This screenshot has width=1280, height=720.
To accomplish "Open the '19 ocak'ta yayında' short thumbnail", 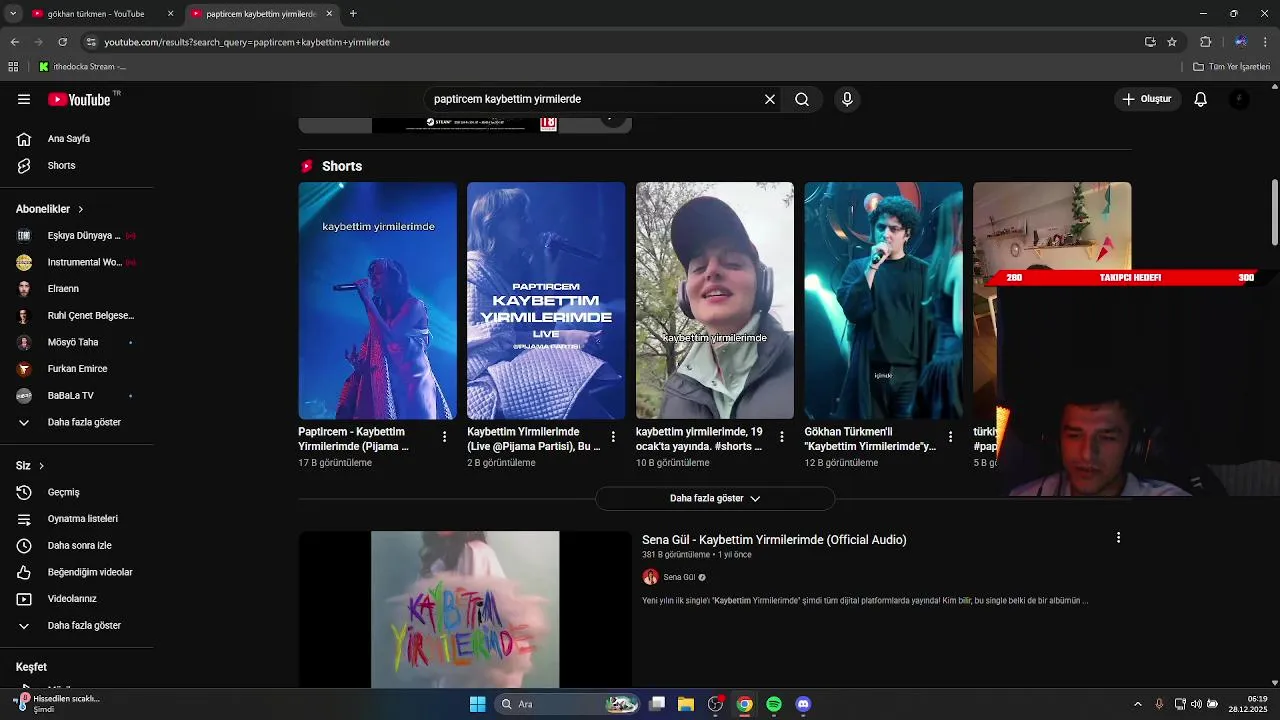I will click(x=715, y=300).
